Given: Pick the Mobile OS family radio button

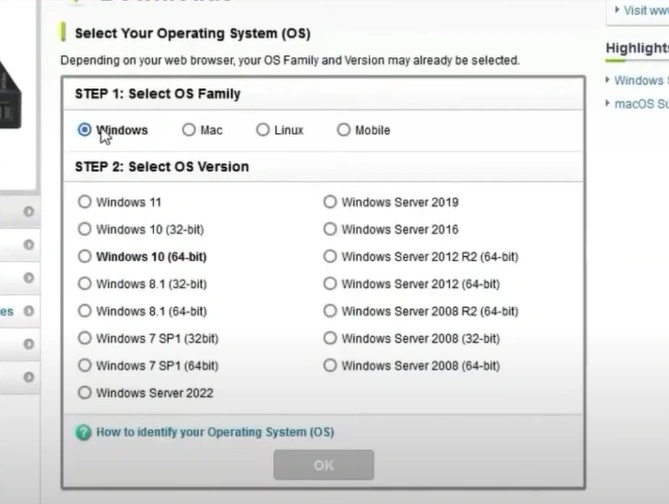Looking at the screenshot, I should (344, 130).
